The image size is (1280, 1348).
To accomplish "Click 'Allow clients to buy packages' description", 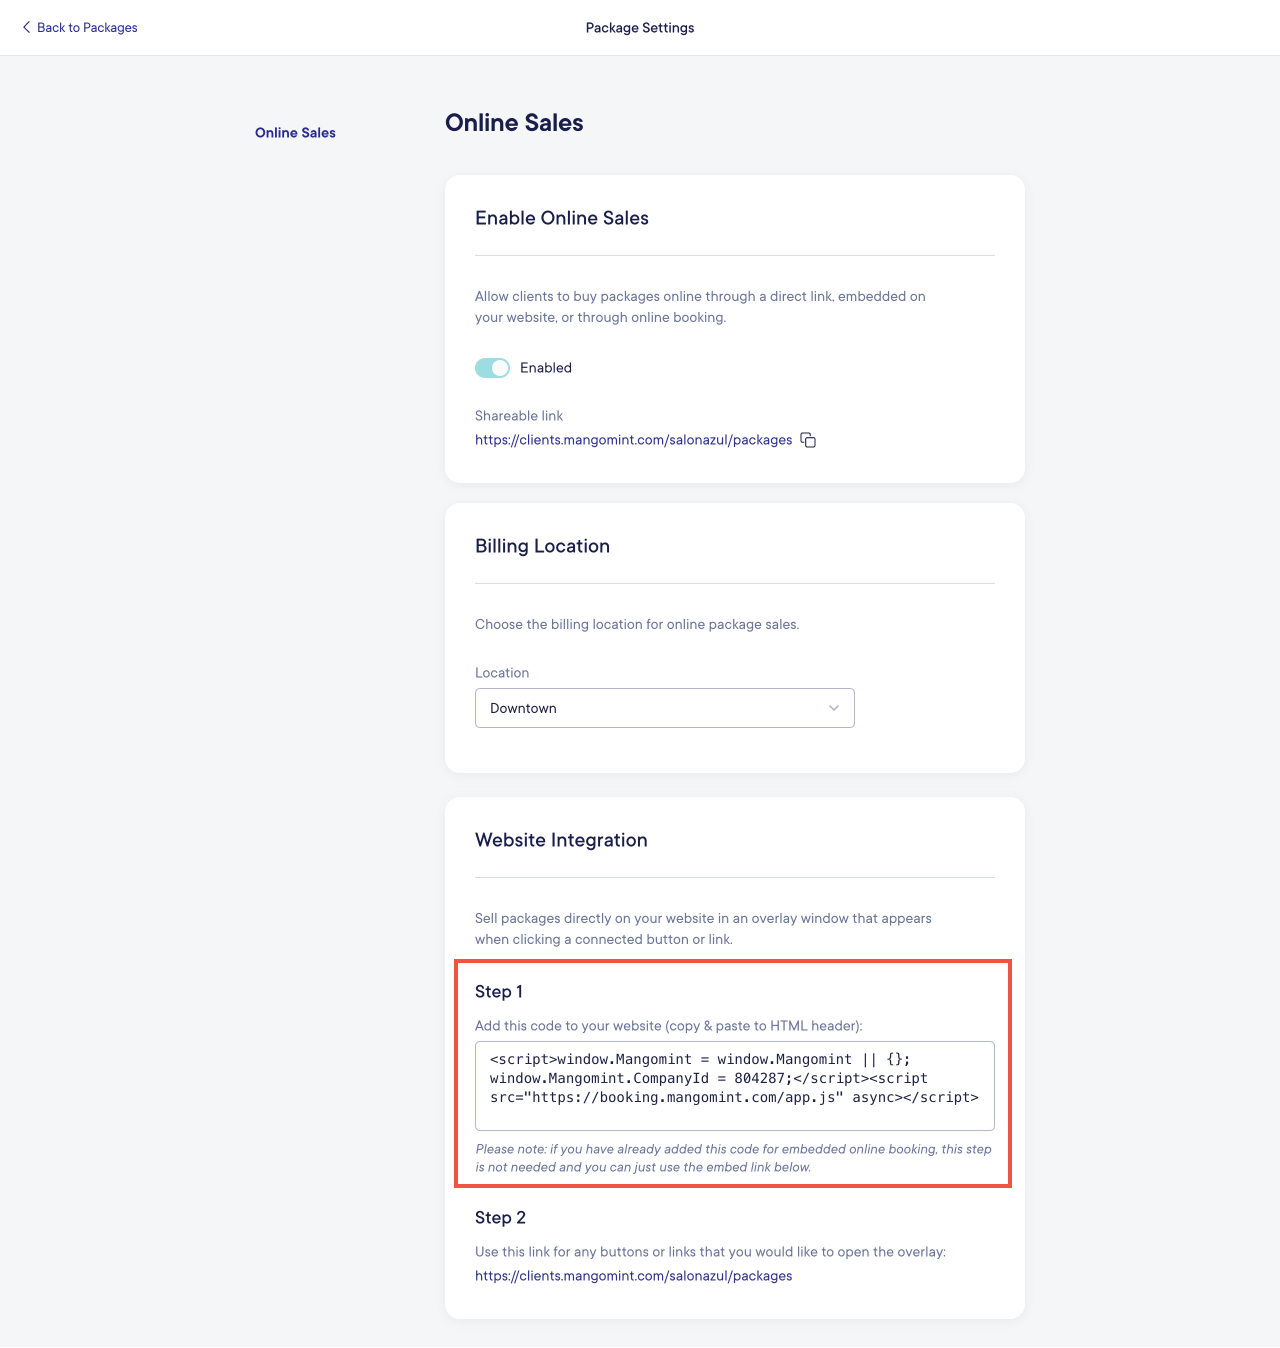I will click(700, 307).
